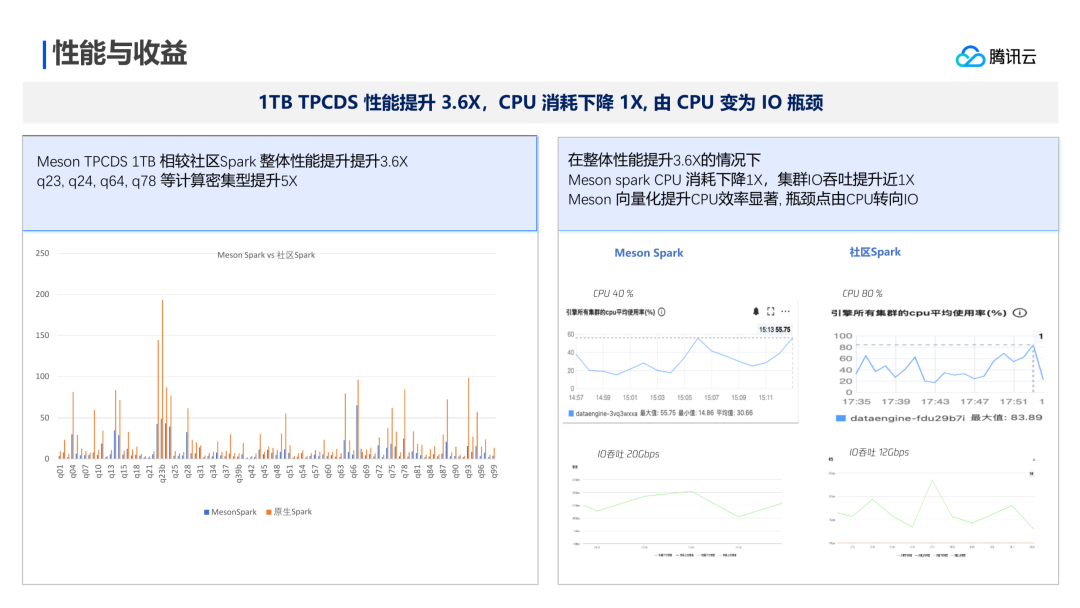Click the dataengine-fdu29b7i legend swatch
The image size is (1080, 608).
click(x=840, y=418)
